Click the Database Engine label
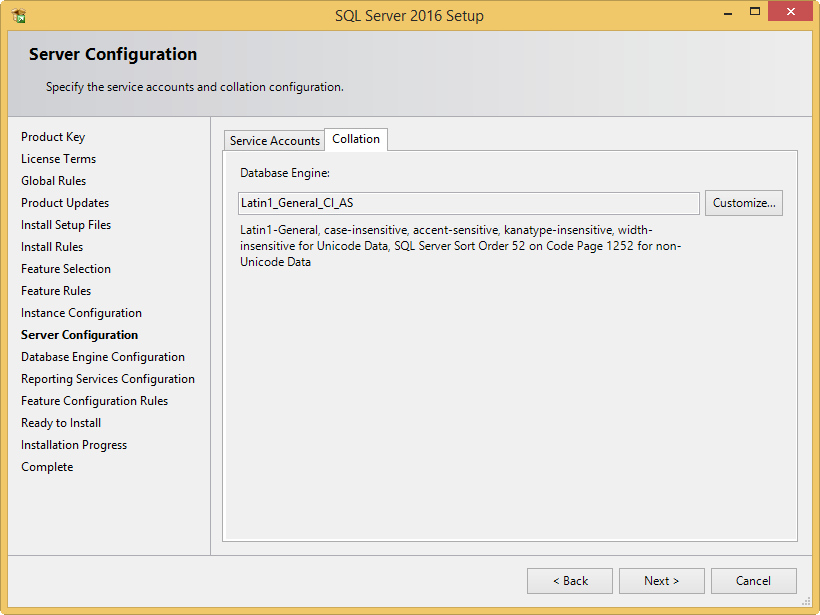The width and height of the screenshot is (820, 615). click(285, 173)
